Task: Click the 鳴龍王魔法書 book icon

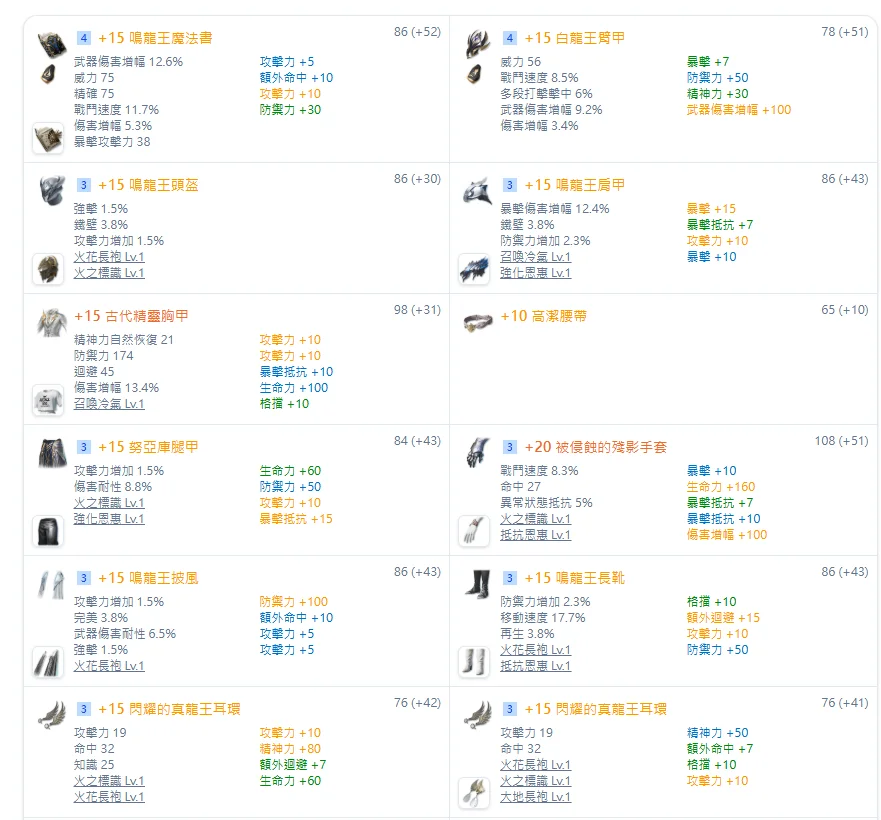Action: [49, 44]
